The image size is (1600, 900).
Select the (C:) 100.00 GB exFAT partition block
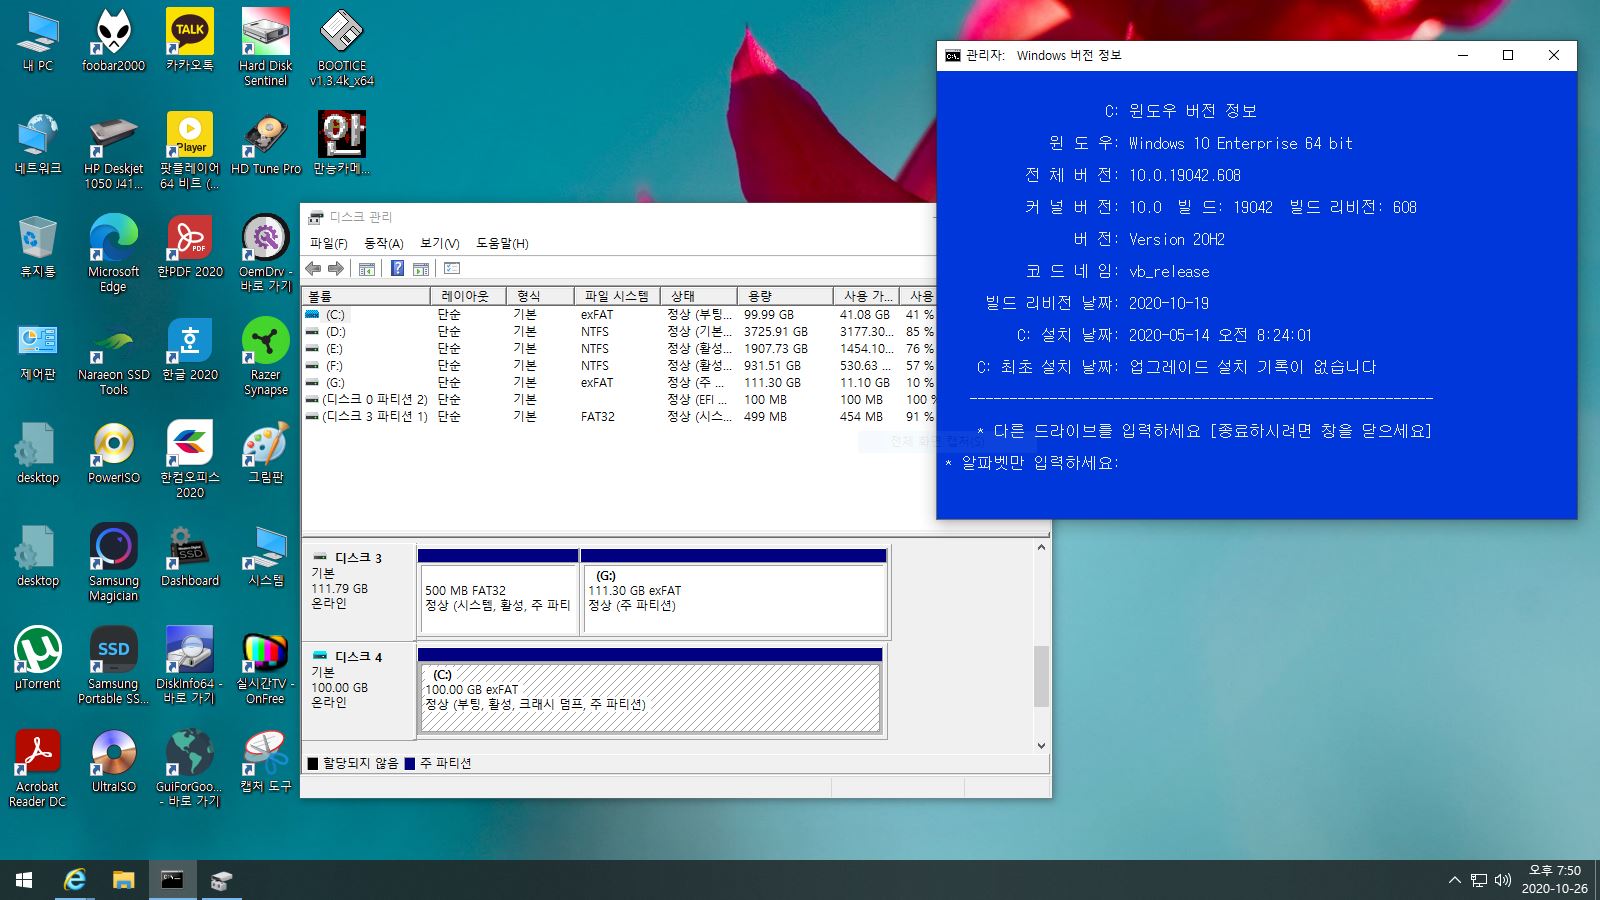point(650,690)
